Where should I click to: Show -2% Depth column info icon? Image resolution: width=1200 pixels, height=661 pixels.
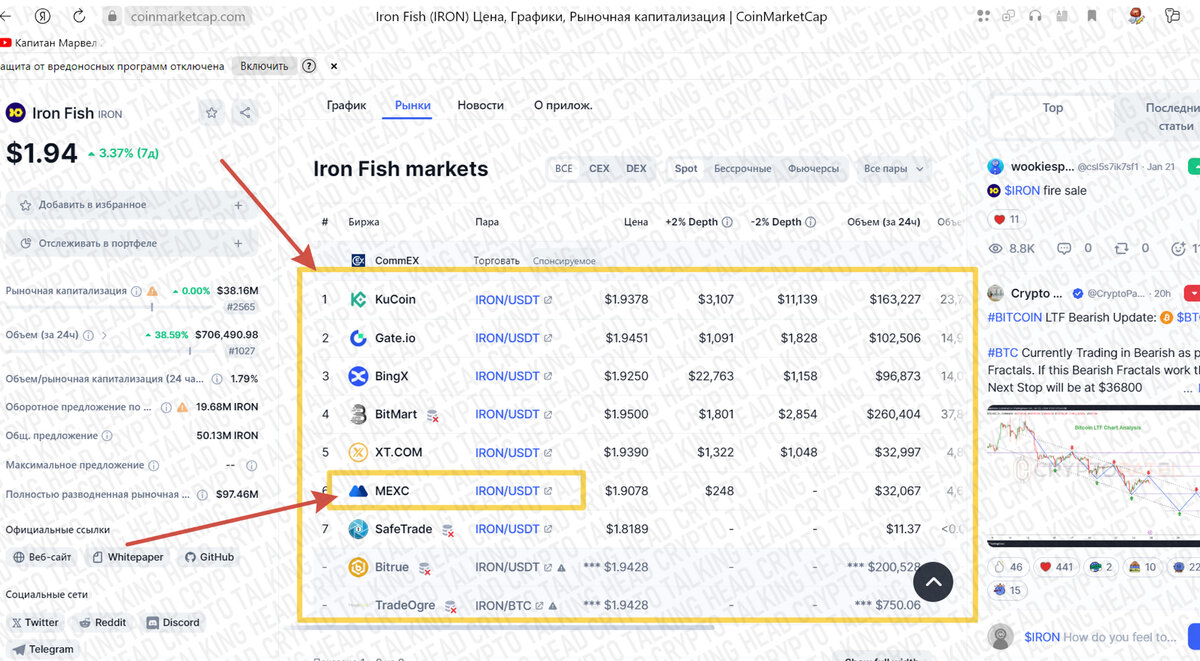(811, 222)
